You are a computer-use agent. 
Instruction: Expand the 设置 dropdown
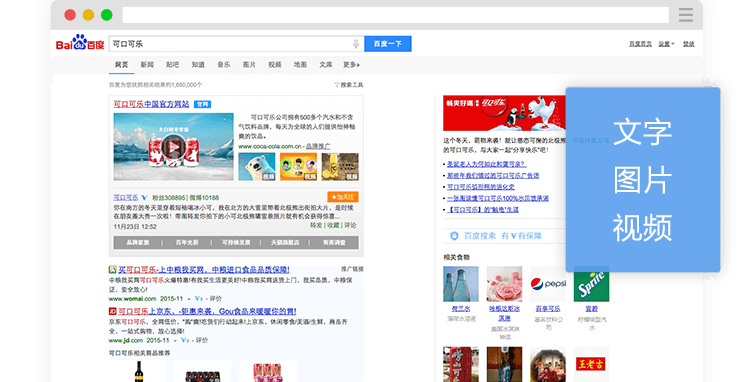pyautogui.click(x=666, y=44)
